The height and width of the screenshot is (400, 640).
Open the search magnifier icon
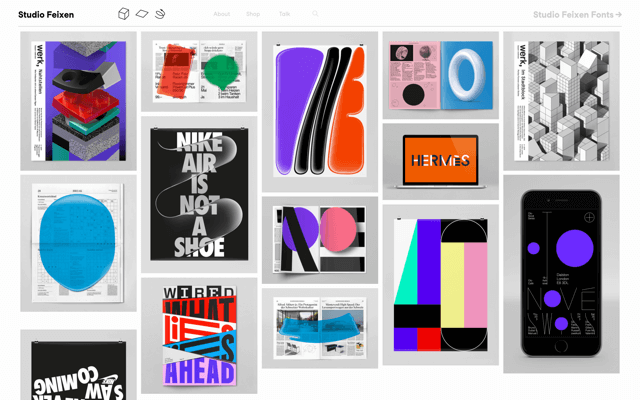point(315,14)
